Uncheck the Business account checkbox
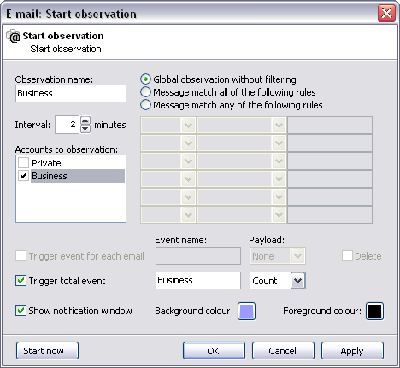The width and height of the screenshot is (400, 368). [x=23, y=176]
